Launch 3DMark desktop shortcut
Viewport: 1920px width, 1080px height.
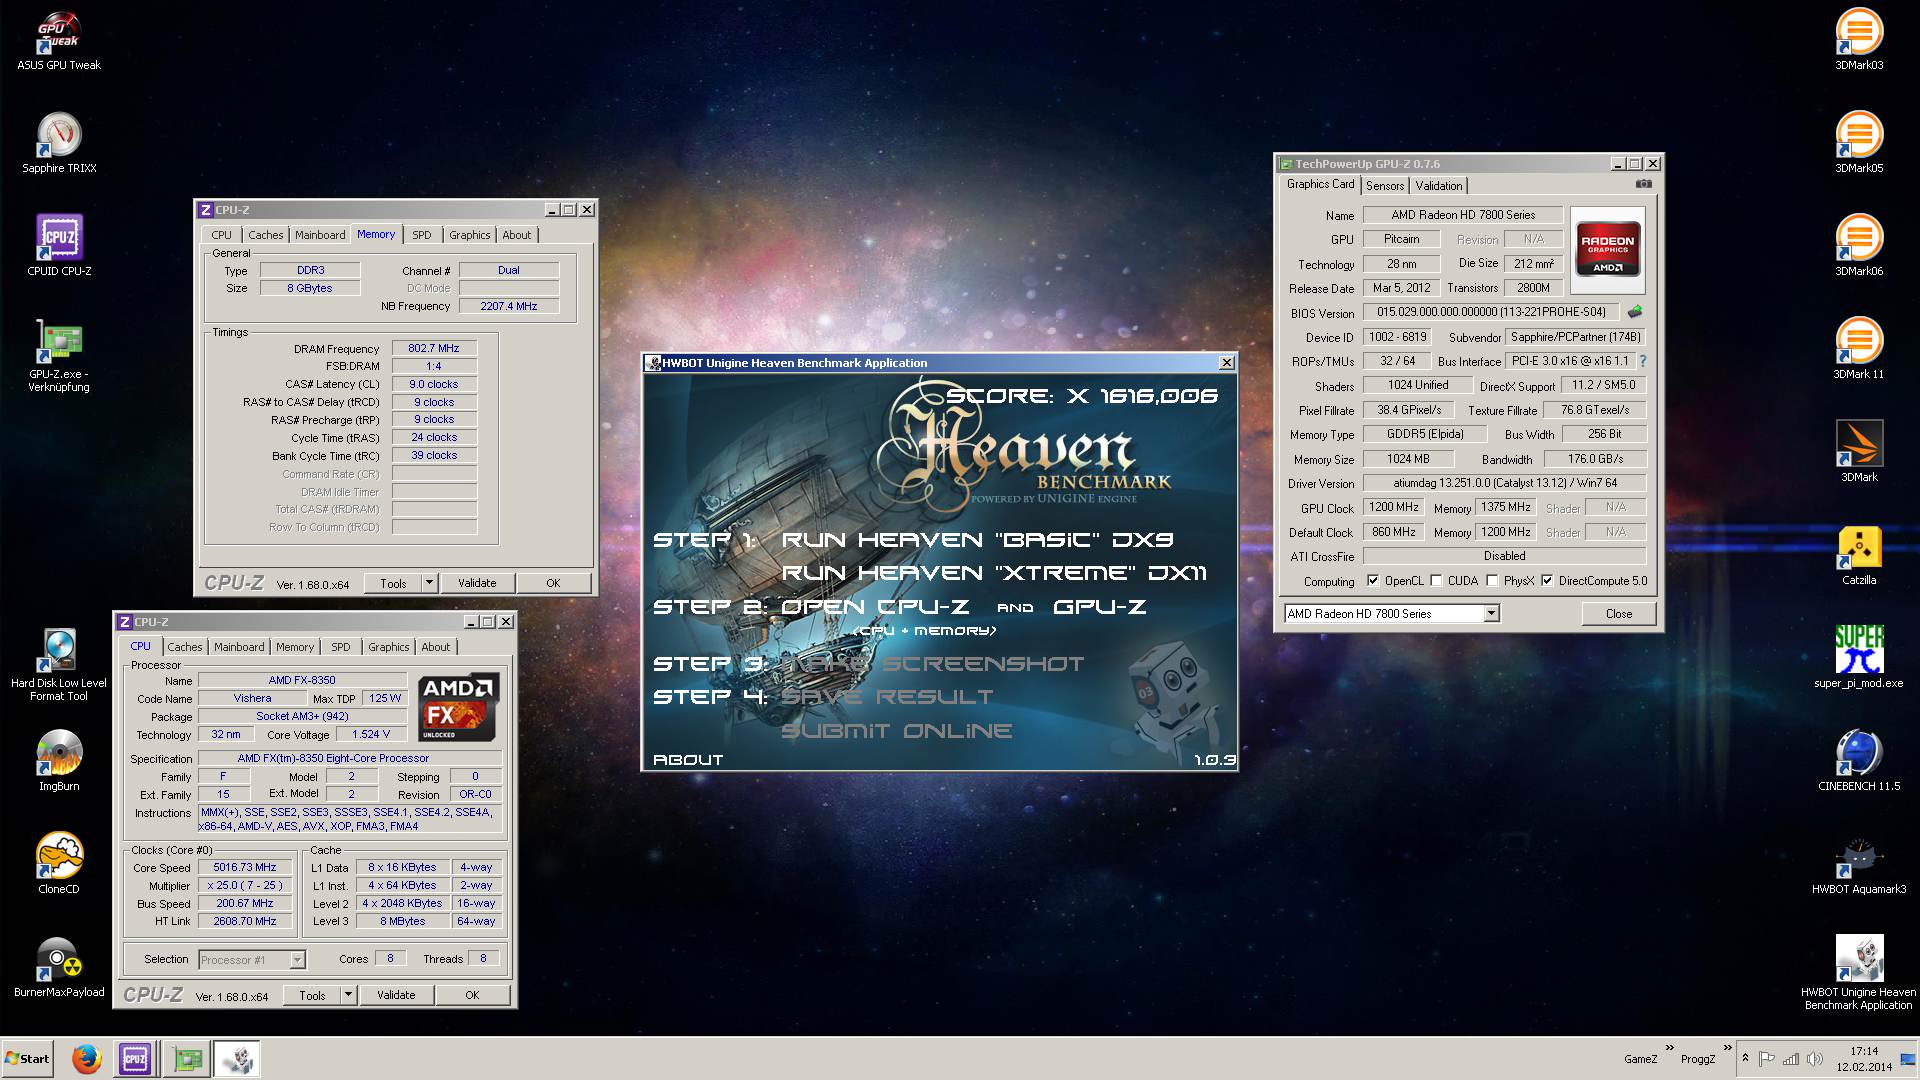[1859, 452]
